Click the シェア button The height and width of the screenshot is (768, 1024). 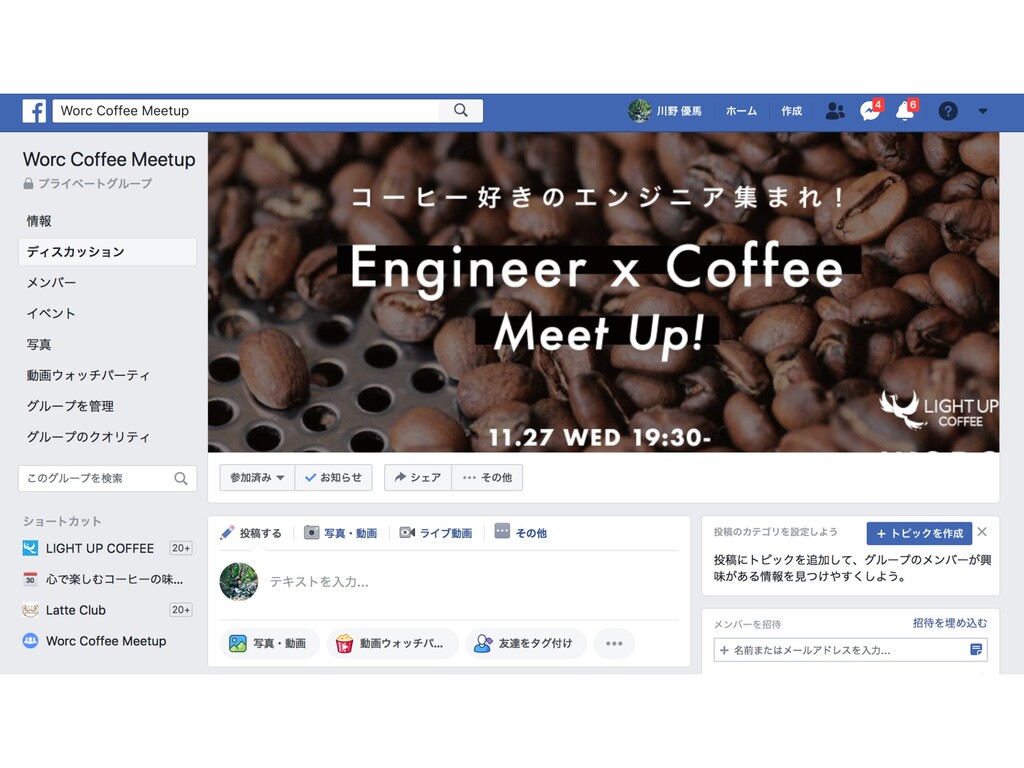(418, 477)
